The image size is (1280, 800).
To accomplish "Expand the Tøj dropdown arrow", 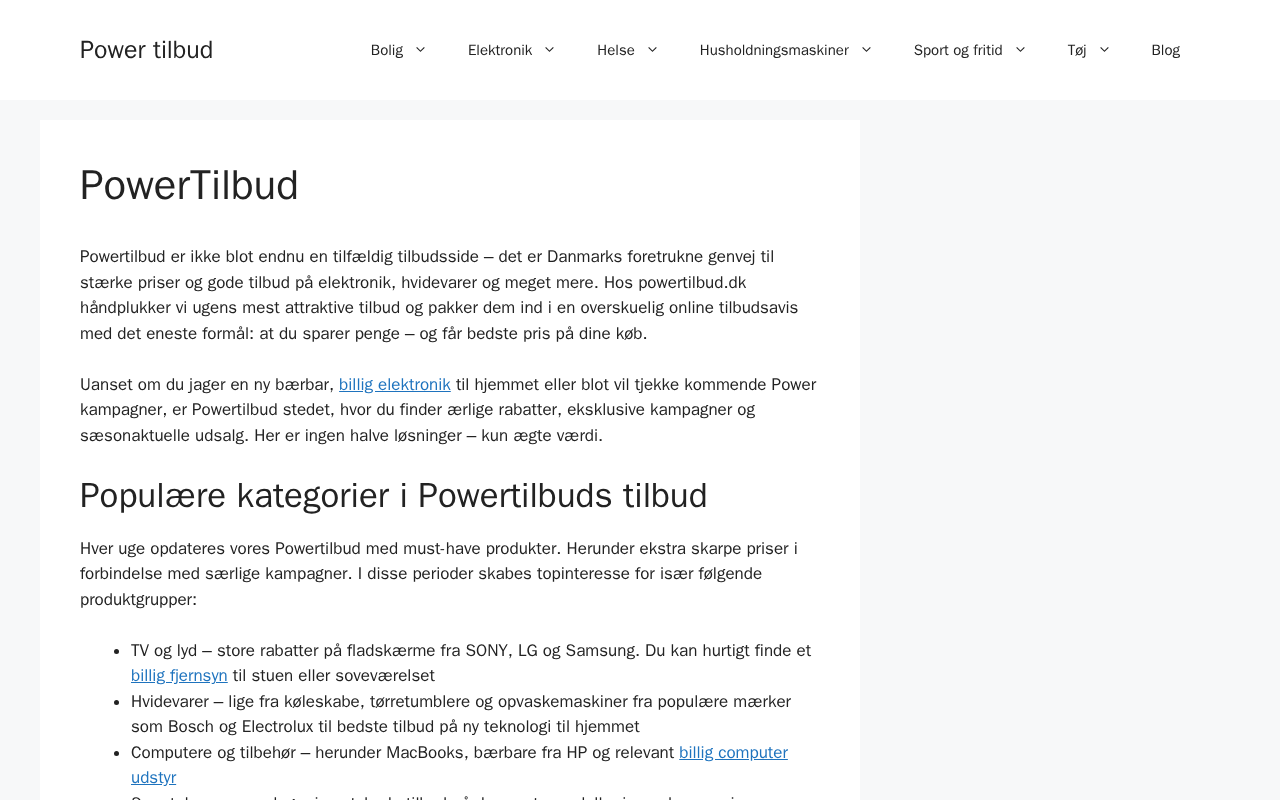I will pyautogui.click(x=1104, y=50).
